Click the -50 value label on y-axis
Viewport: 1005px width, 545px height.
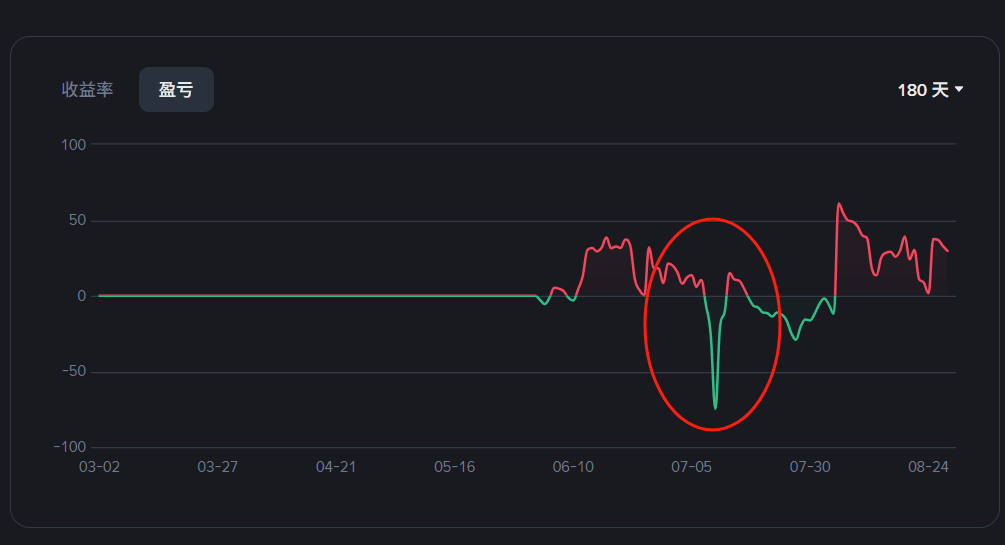(x=73, y=372)
